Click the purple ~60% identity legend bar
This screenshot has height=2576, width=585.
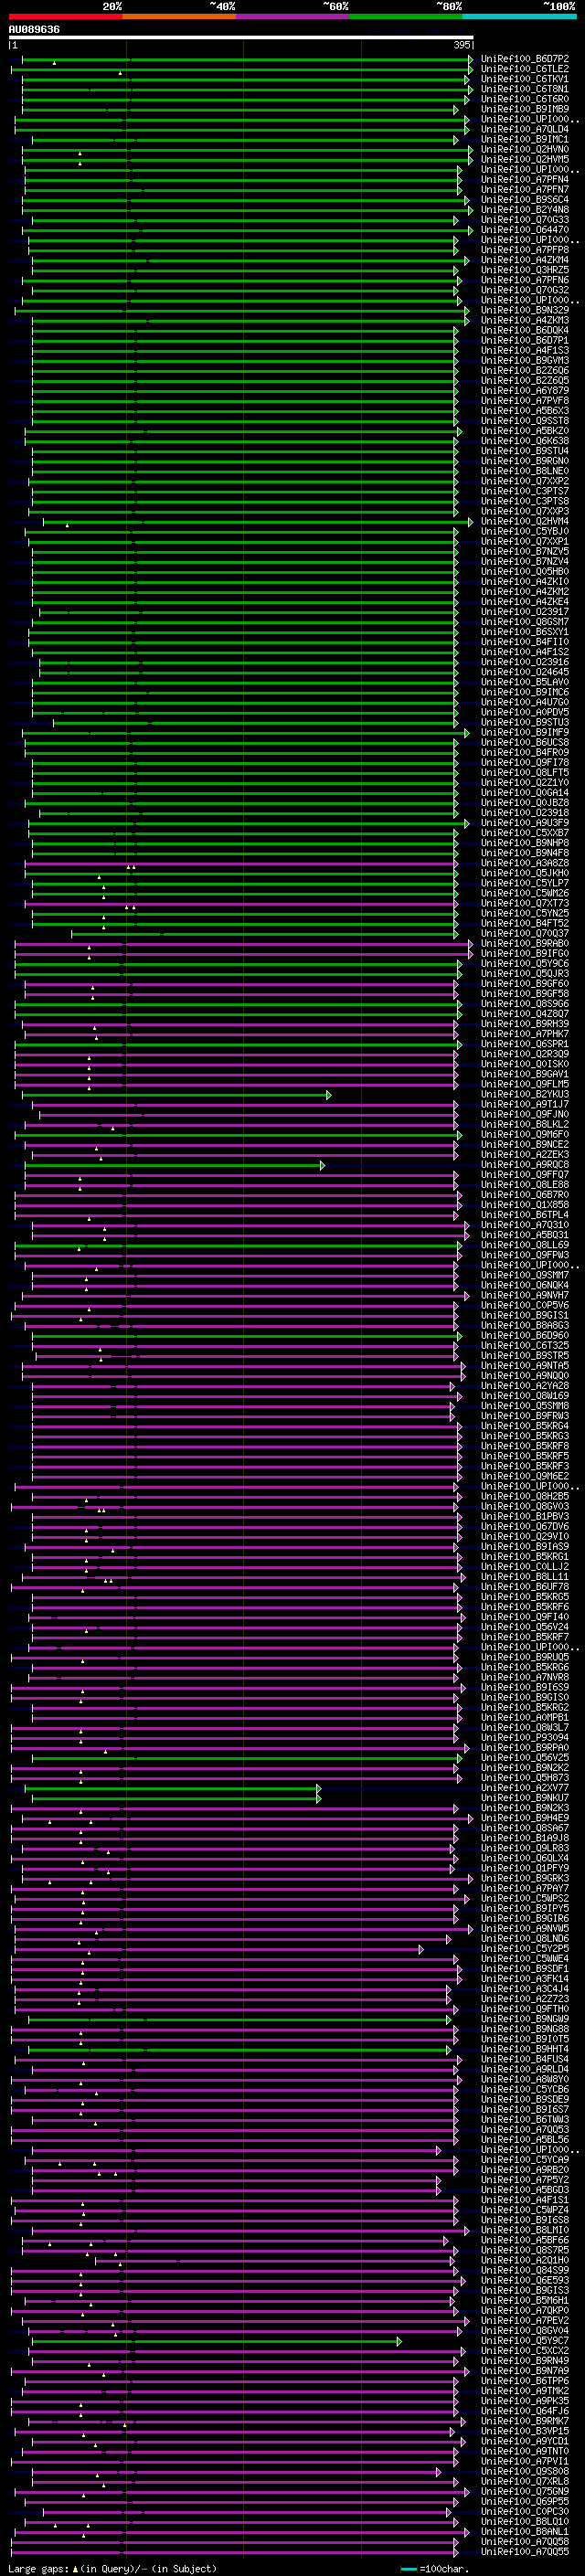292,16
